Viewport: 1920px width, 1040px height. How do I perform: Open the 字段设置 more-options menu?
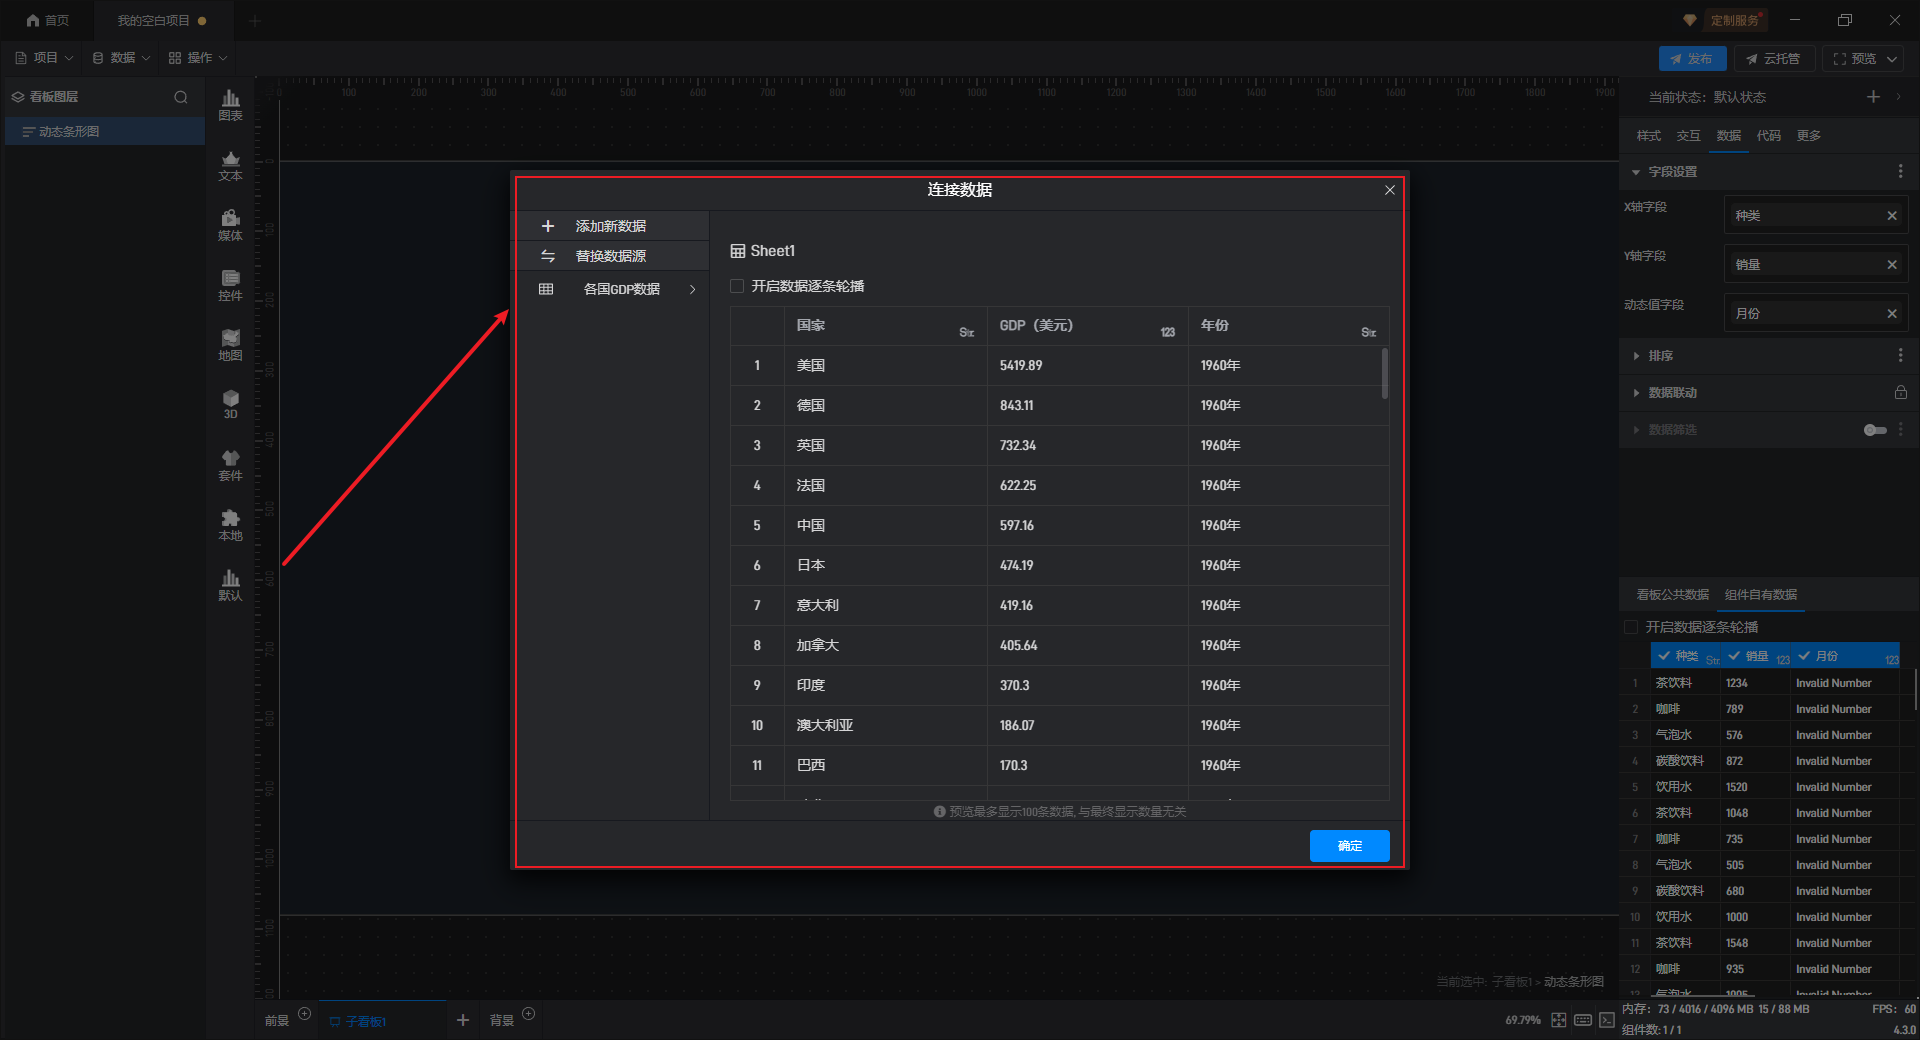[1901, 172]
